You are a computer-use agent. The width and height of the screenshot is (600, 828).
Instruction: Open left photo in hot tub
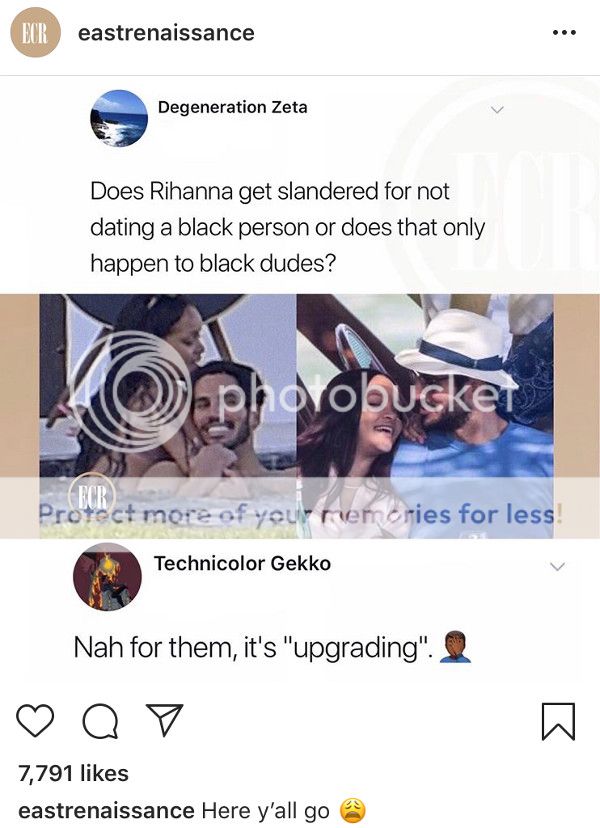tap(168, 416)
